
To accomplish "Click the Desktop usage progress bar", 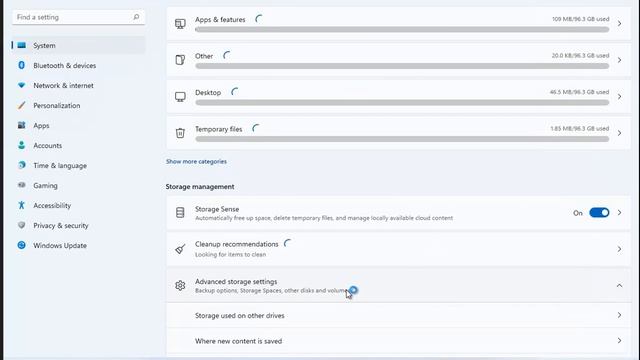I will pyautogui.click(x=402, y=102).
